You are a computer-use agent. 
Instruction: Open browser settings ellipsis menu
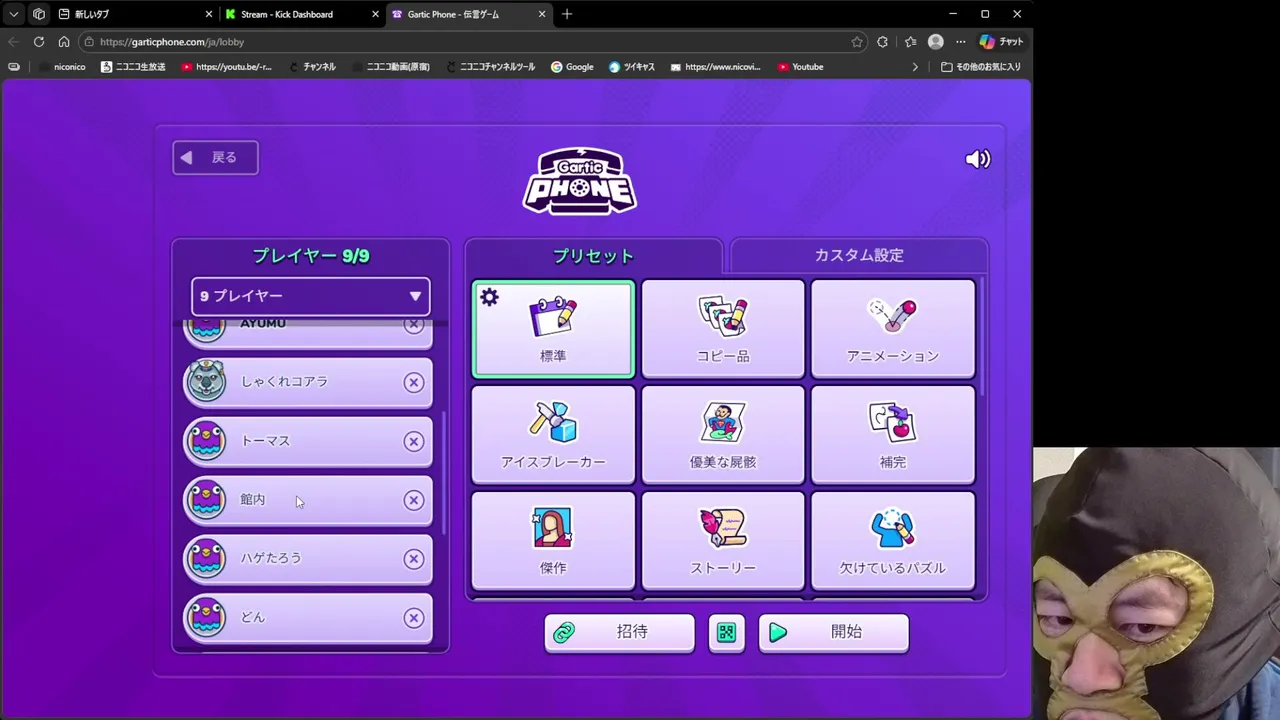pyautogui.click(x=961, y=42)
